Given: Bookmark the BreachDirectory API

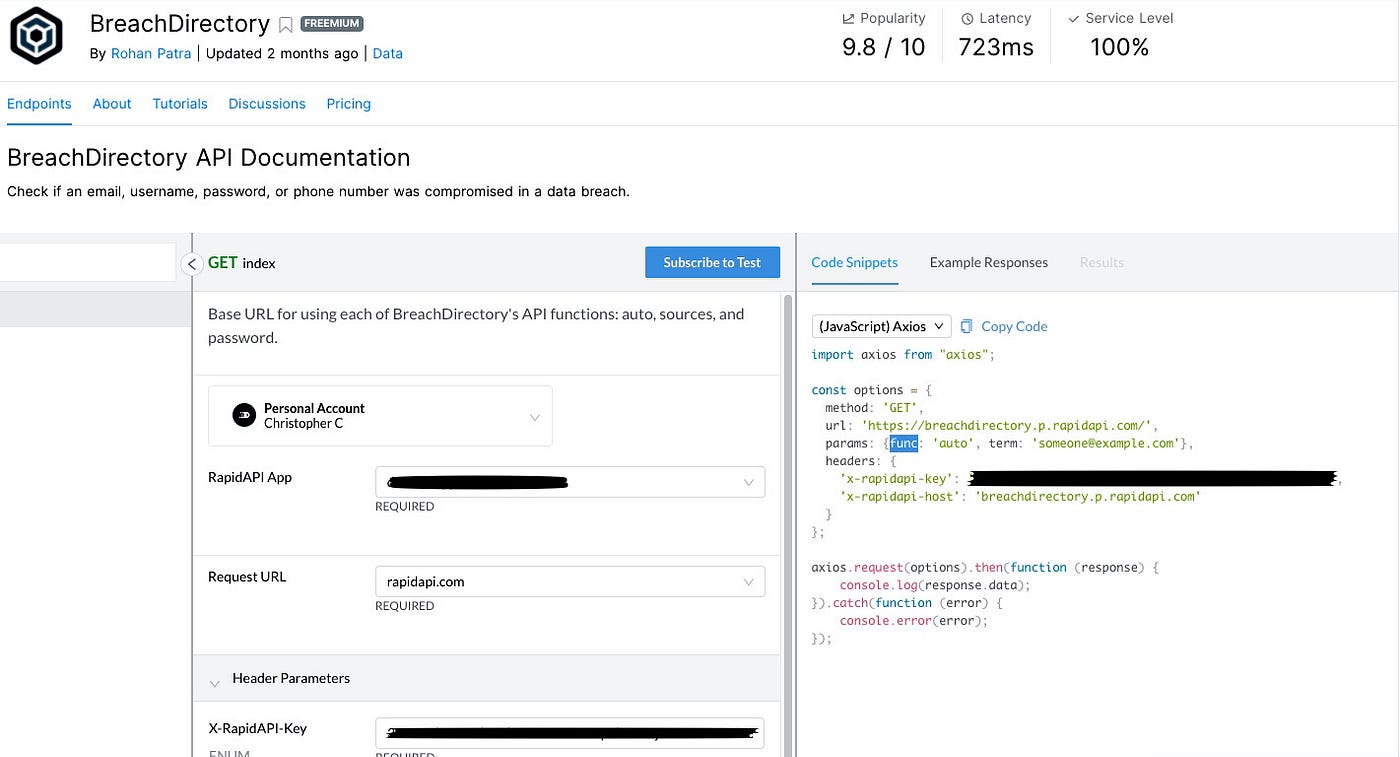Looking at the screenshot, I should (286, 24).
